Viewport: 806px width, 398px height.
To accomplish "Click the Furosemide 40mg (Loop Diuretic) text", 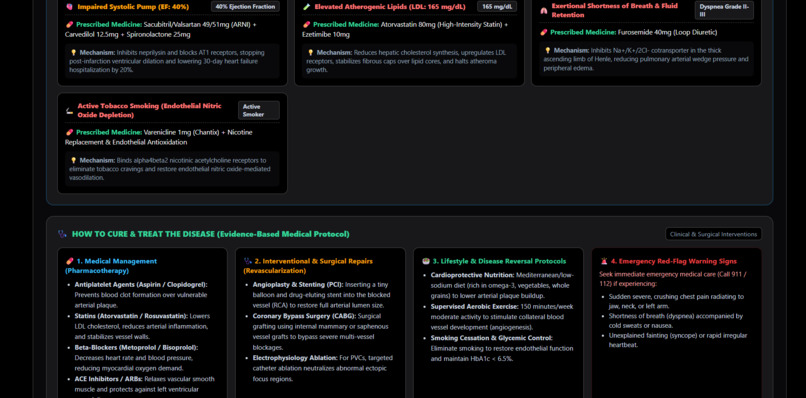I will coord(667,32).
